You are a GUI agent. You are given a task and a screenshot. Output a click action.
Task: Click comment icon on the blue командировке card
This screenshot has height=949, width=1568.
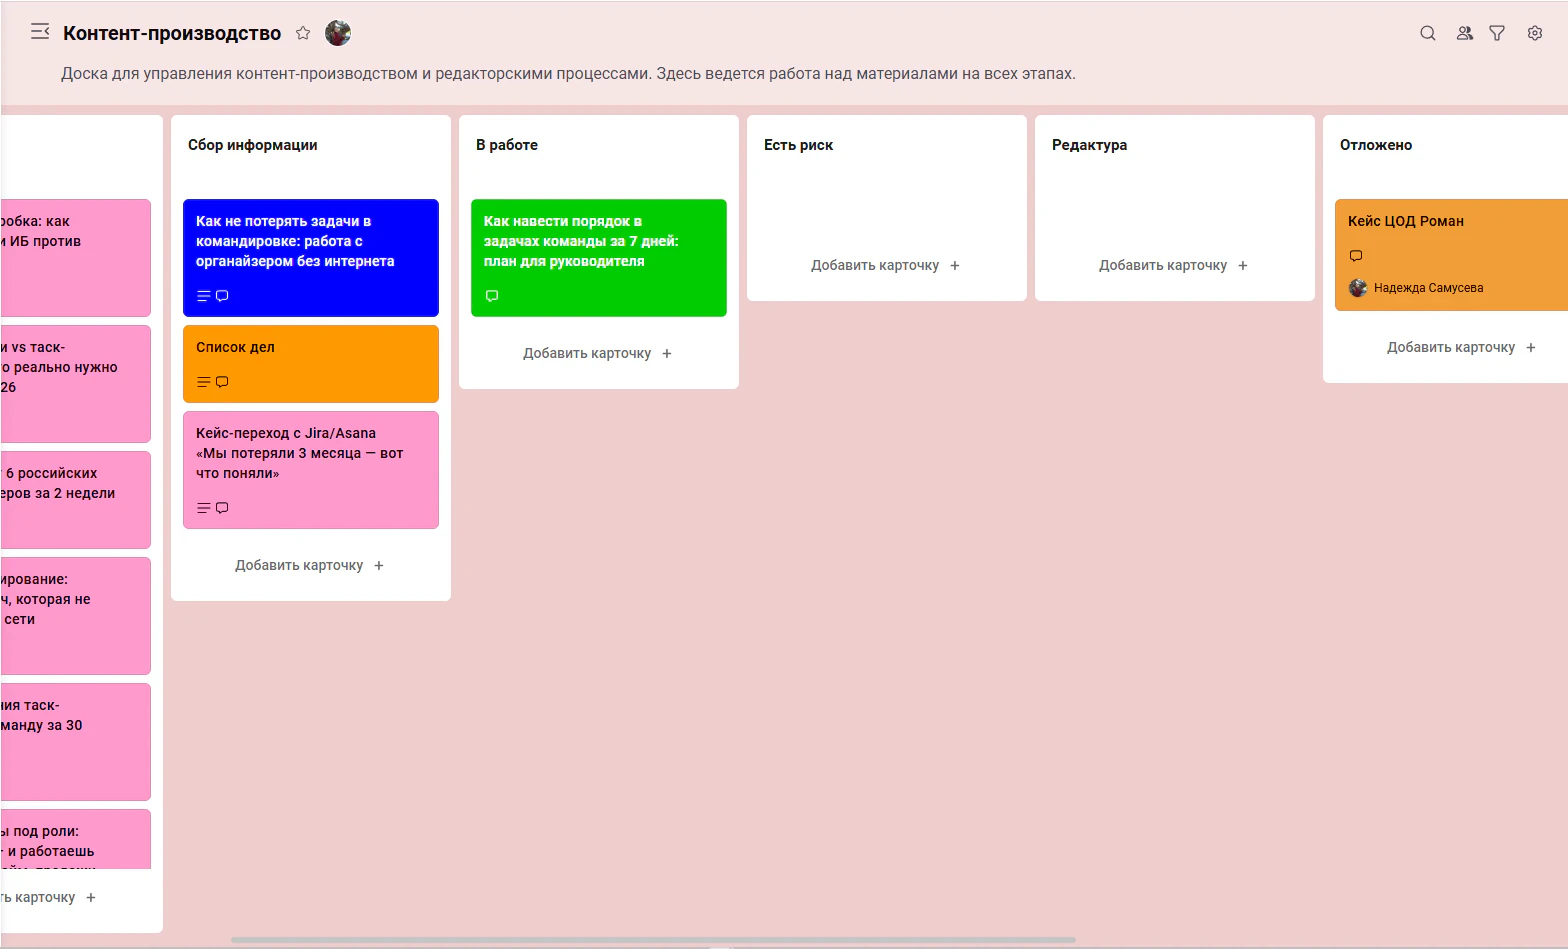[x=222, y=296]
